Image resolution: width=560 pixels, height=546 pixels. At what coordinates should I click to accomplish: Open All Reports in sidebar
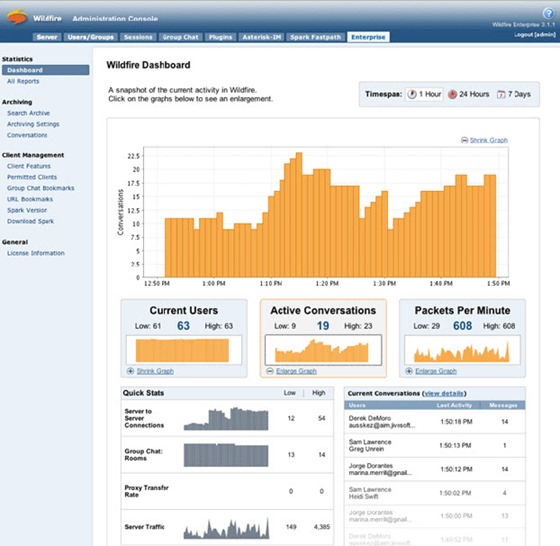tap(23, 81)
